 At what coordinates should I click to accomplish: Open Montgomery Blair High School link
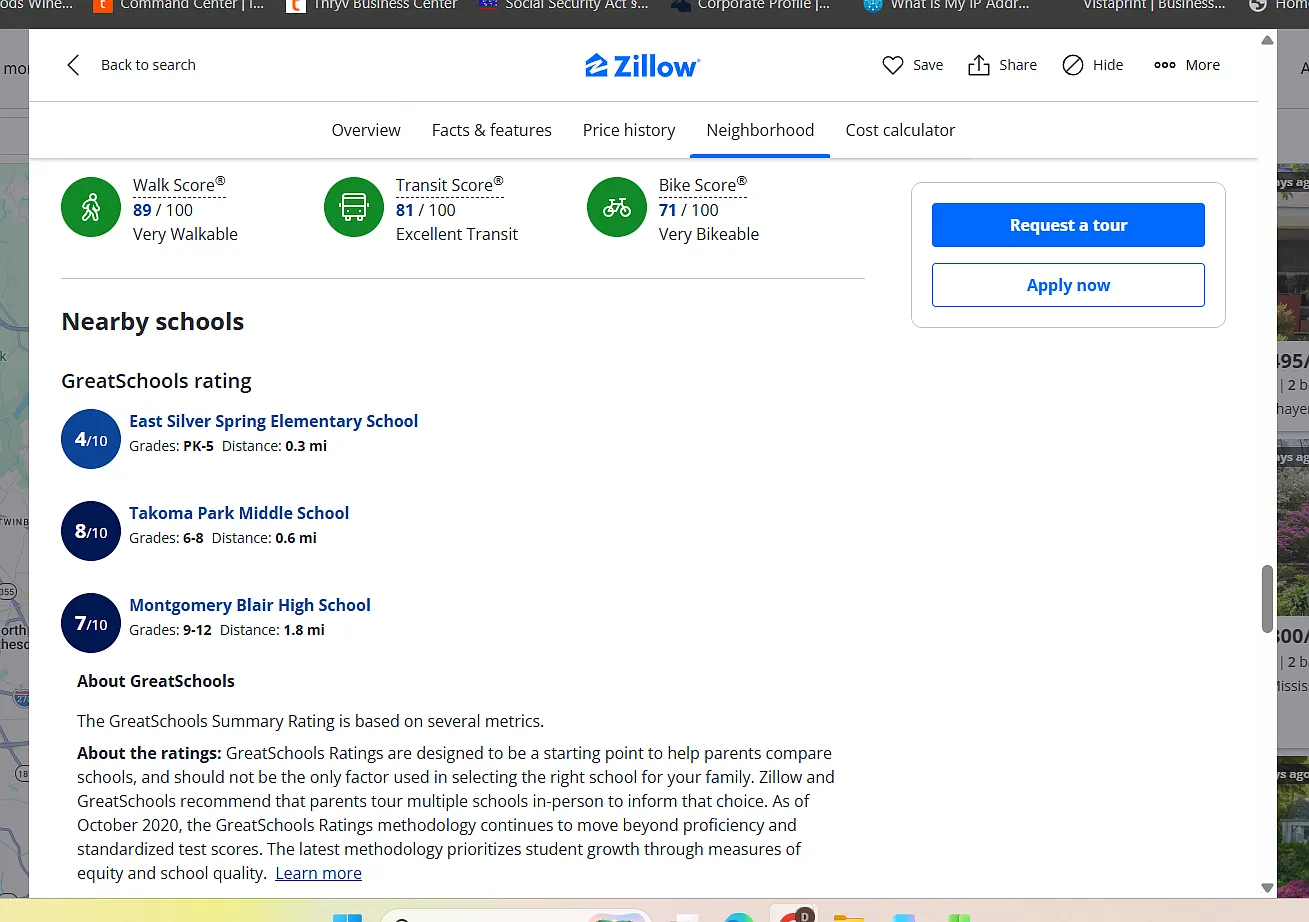coord(250,605)
